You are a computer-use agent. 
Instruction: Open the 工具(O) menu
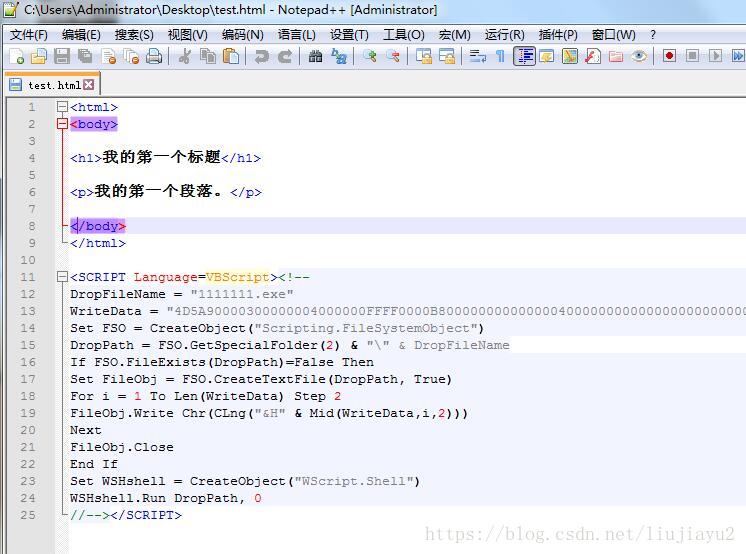[404, 35]
